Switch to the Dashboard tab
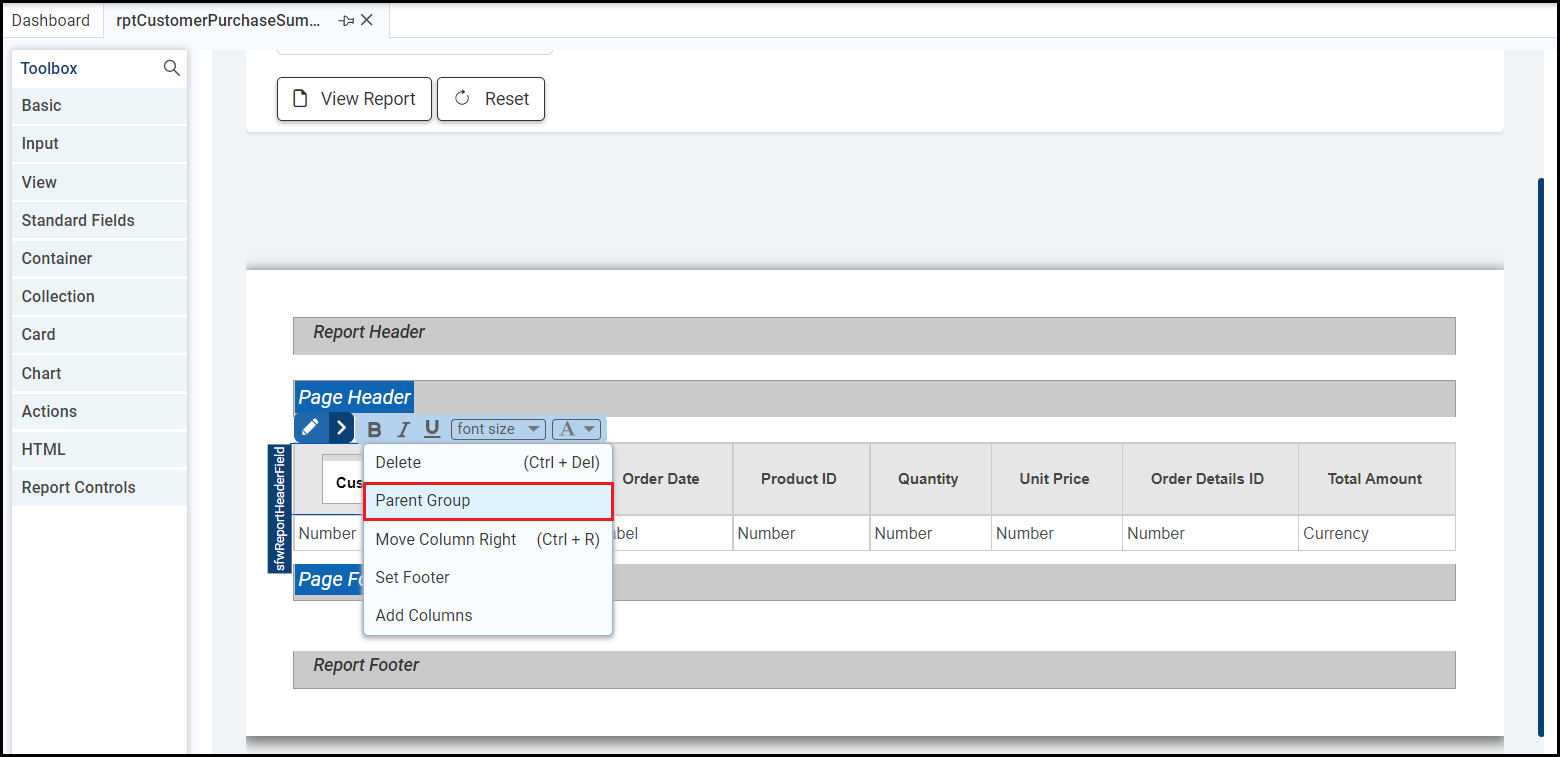This screenshot has width=1560, height=757. [x=51, y=20]
